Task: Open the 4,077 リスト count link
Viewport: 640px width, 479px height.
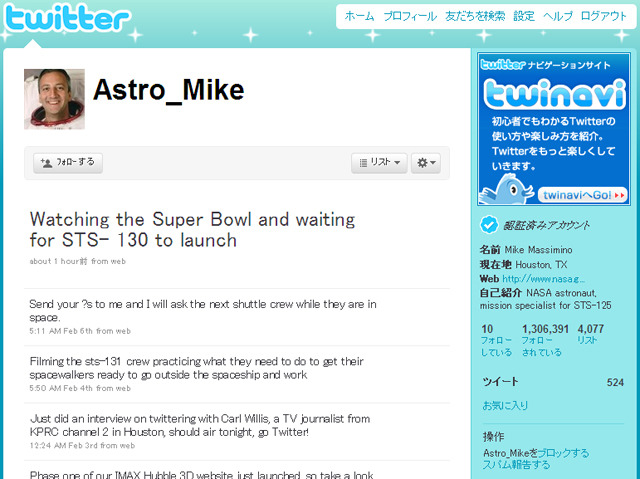Action: (590, 334)
